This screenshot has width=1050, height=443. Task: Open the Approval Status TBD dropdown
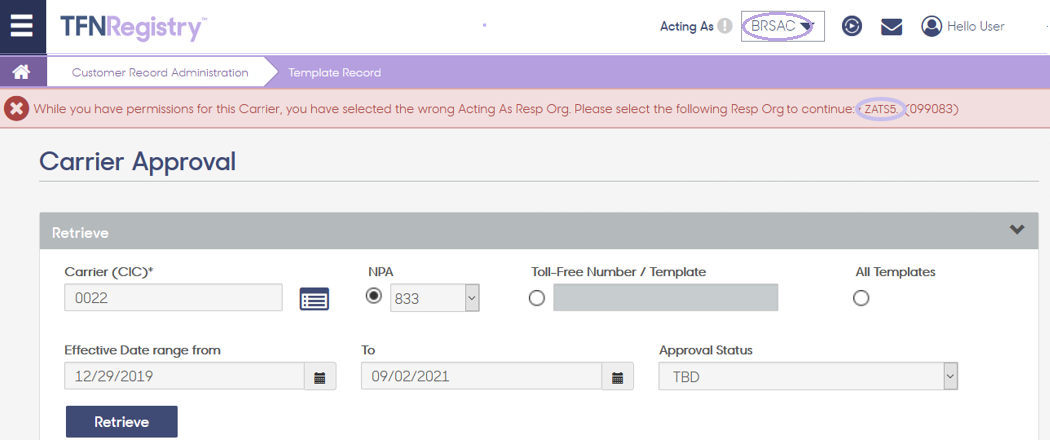tap(808, 377)
